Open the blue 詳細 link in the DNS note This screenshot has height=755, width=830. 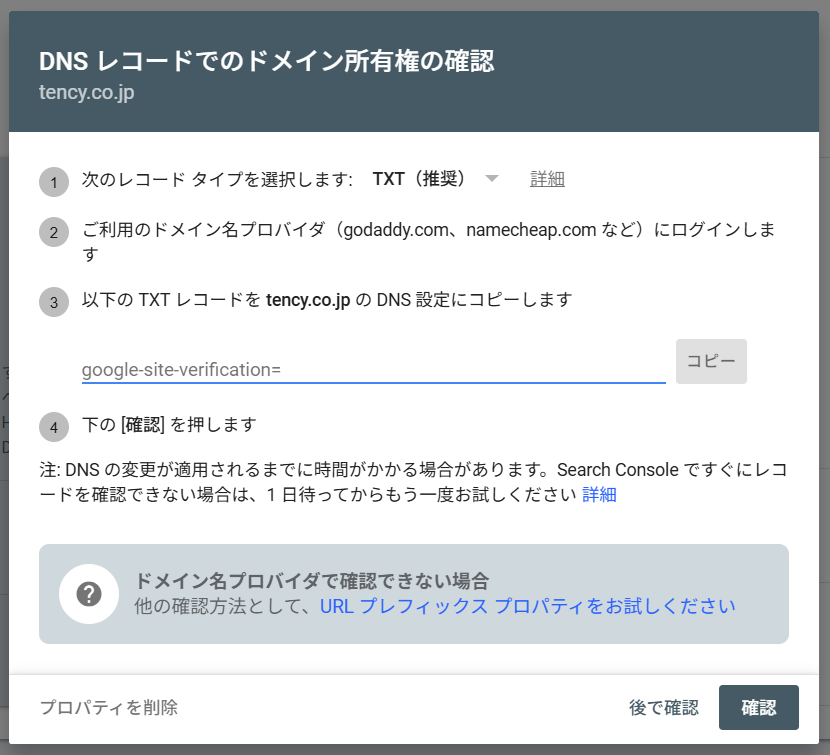coord(599,495)
